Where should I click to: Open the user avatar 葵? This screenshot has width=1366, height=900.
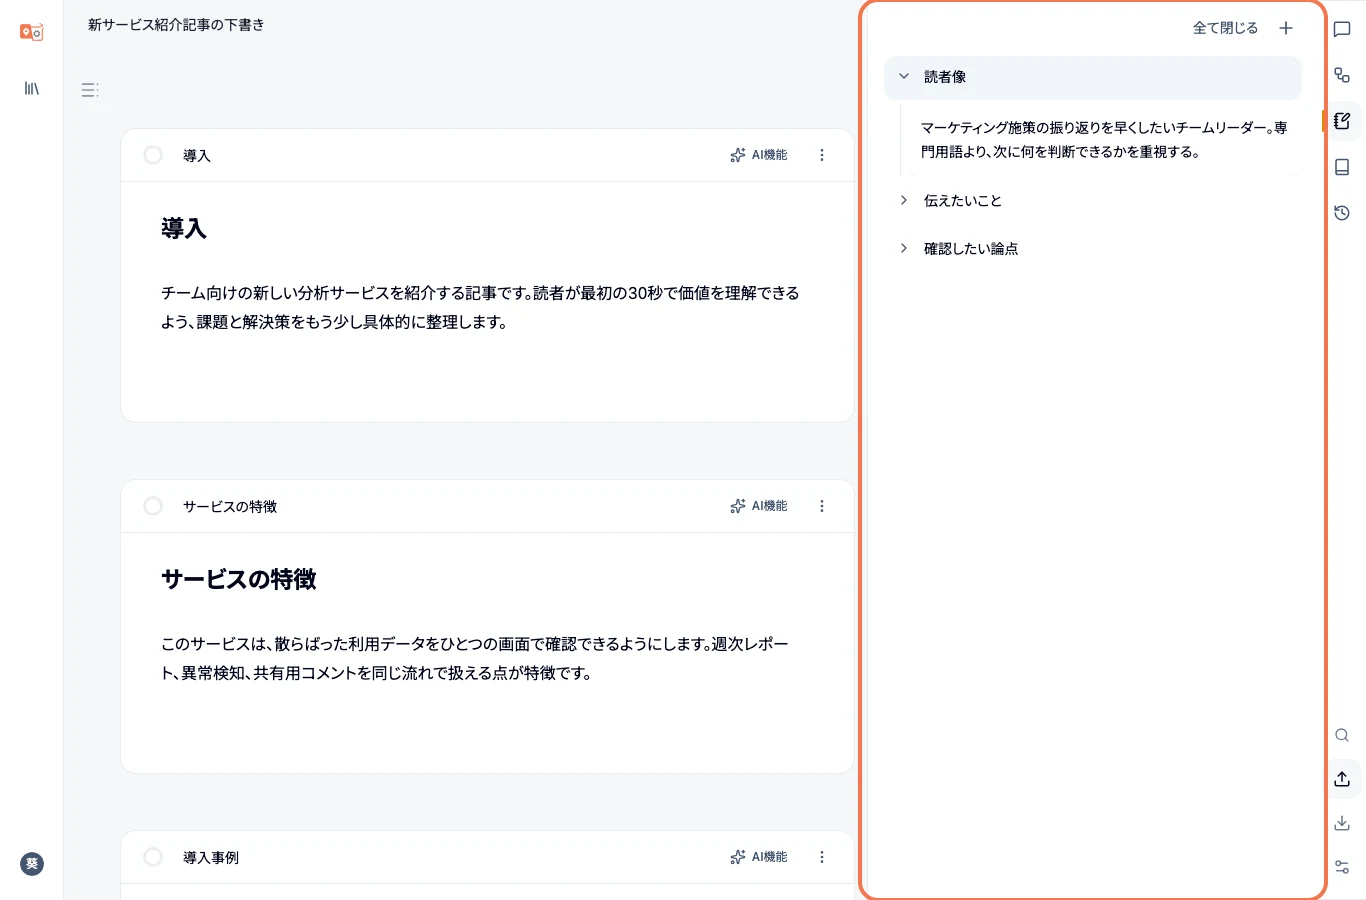pos(32,864)
